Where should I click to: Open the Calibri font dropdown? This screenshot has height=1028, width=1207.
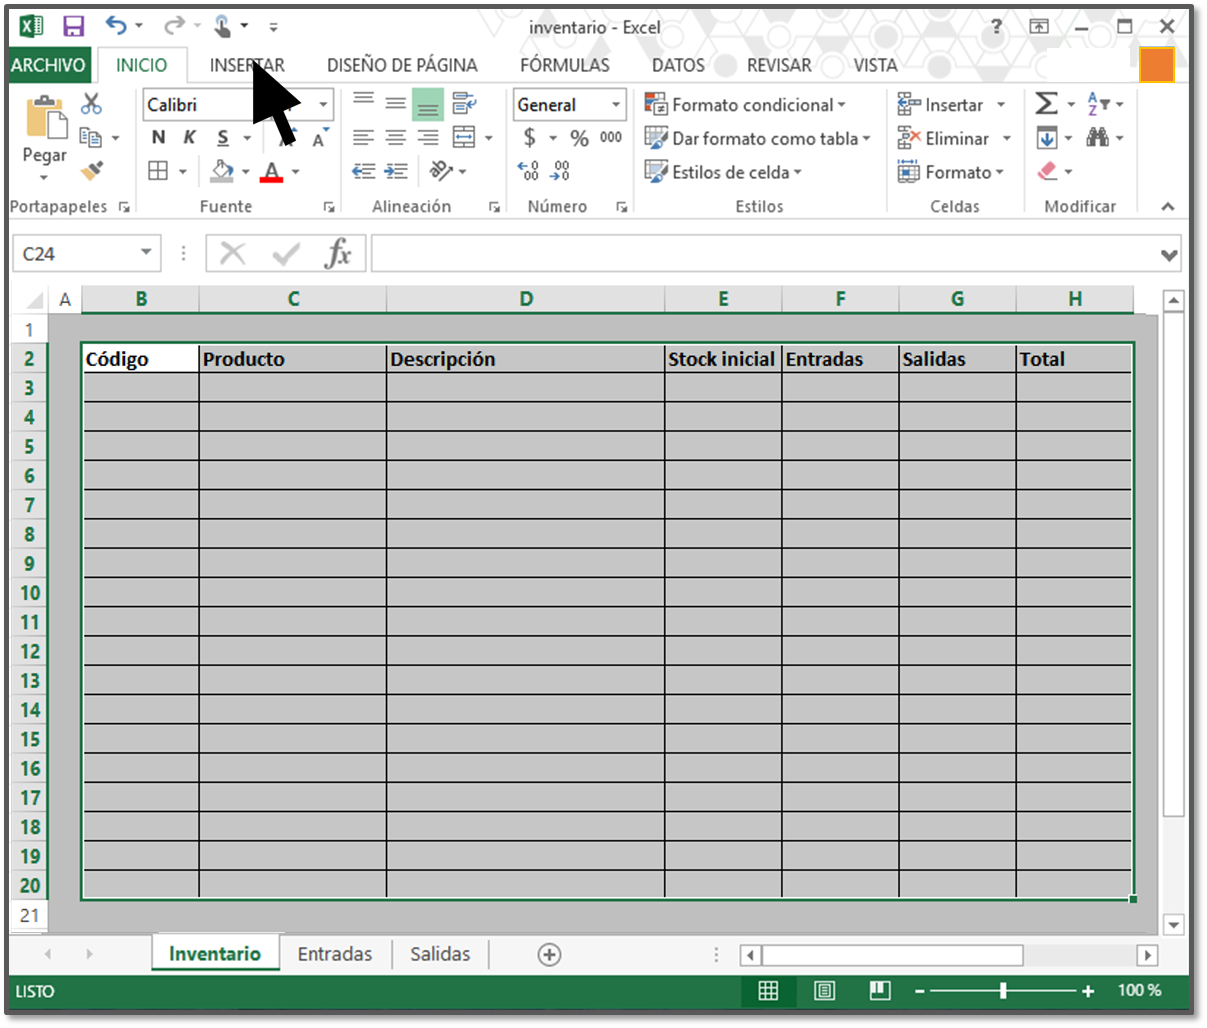322,104
